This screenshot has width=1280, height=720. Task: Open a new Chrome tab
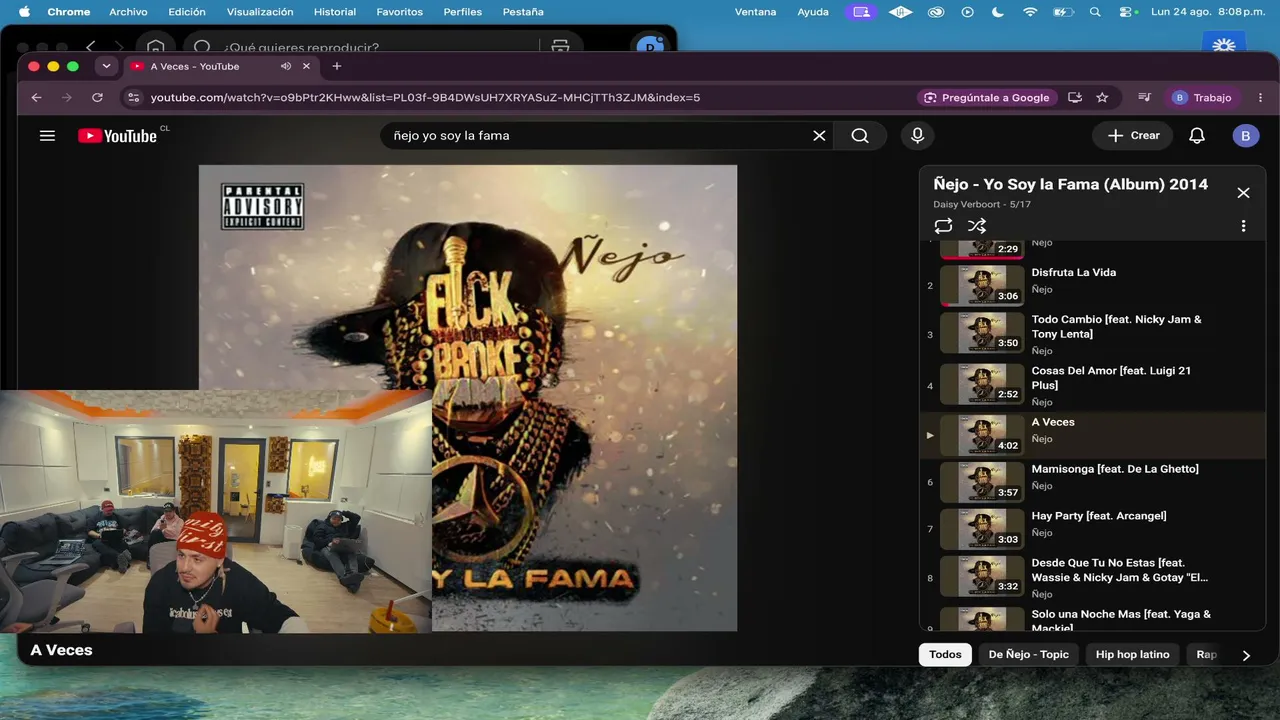(337, 66)
